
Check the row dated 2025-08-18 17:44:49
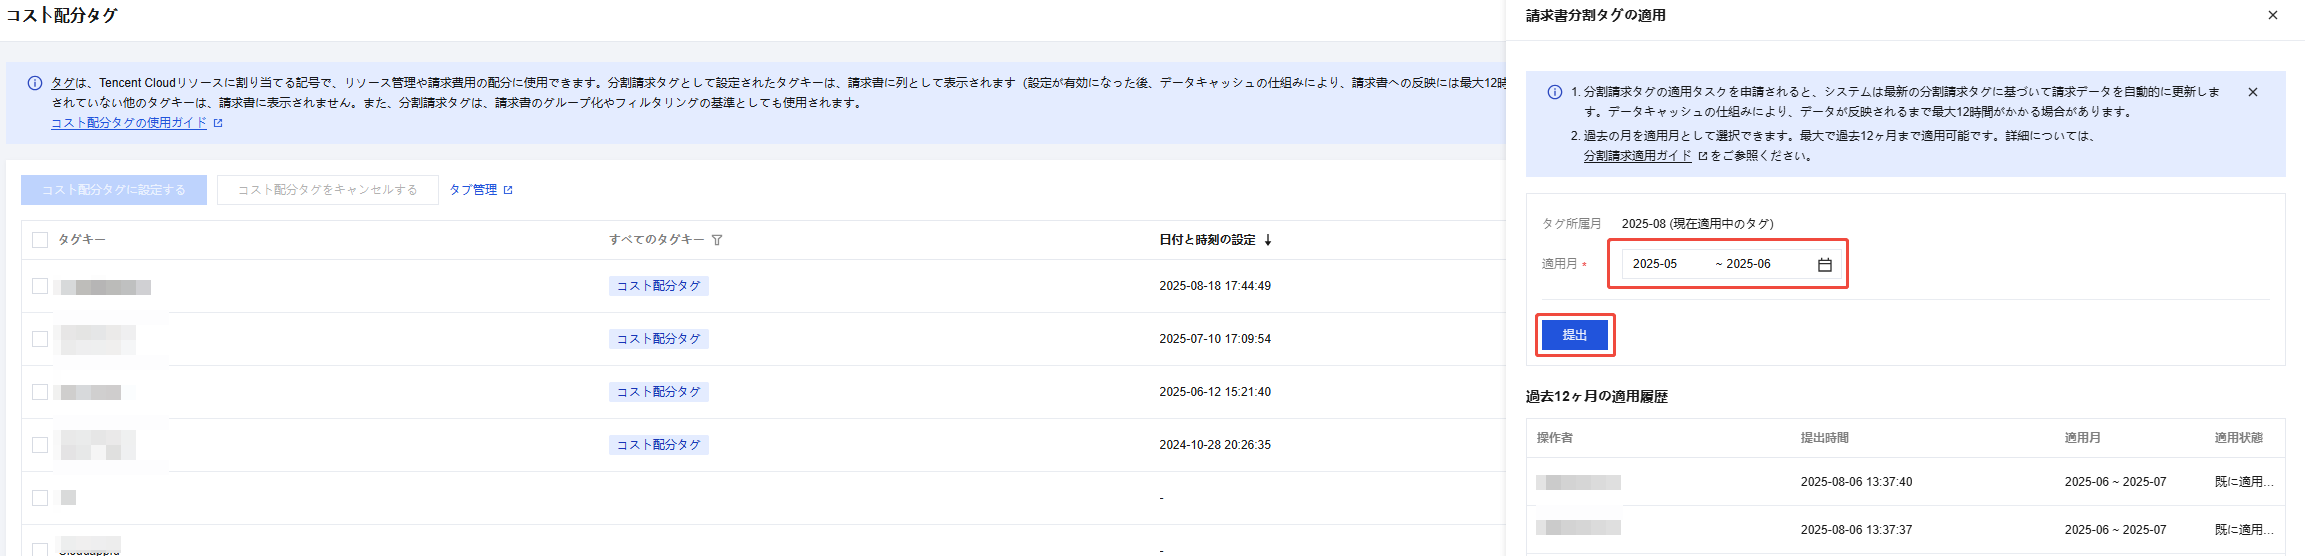point(40,286)
